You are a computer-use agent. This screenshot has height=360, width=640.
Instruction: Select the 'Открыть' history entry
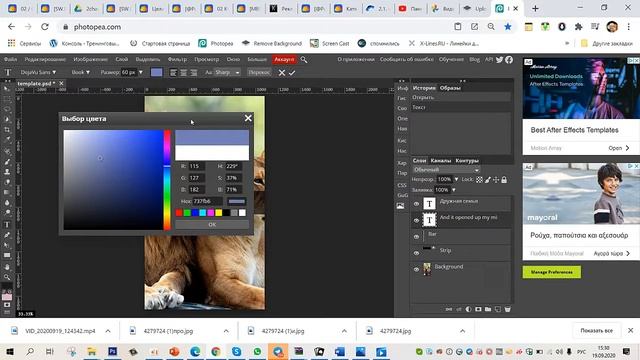pos(460,98)
